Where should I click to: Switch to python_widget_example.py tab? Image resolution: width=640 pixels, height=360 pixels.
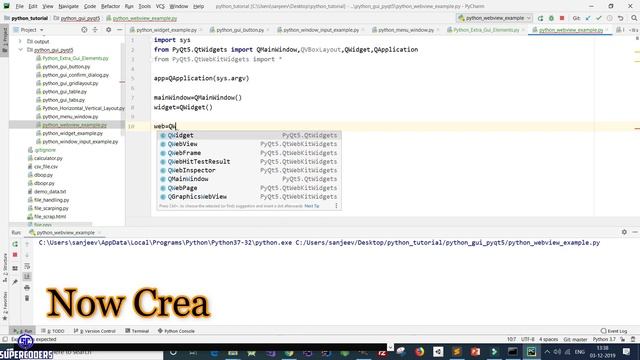(x=166, y=30)
